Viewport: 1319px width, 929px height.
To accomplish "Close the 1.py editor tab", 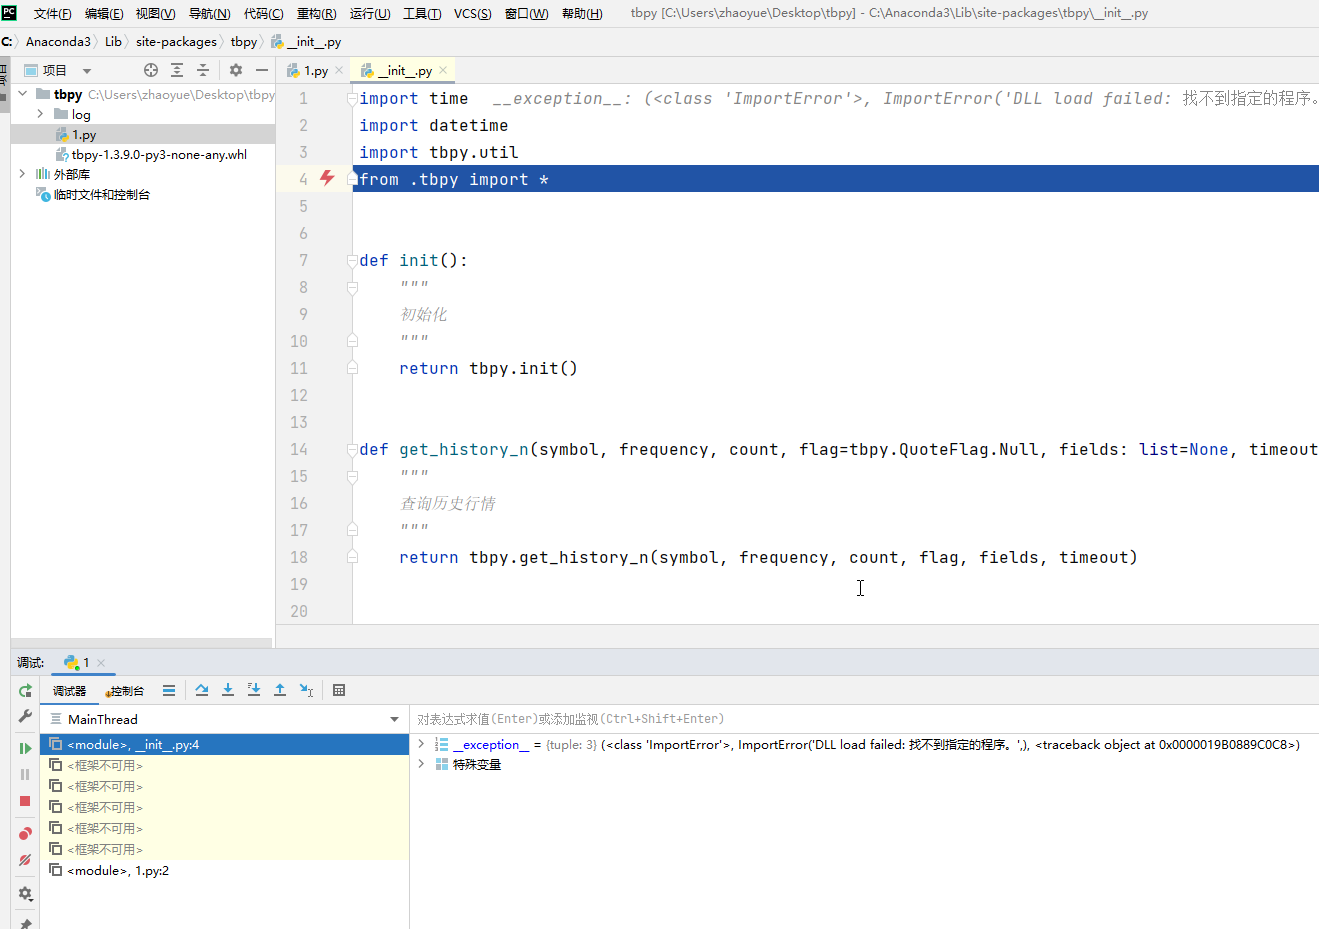I will coord(339,70).
